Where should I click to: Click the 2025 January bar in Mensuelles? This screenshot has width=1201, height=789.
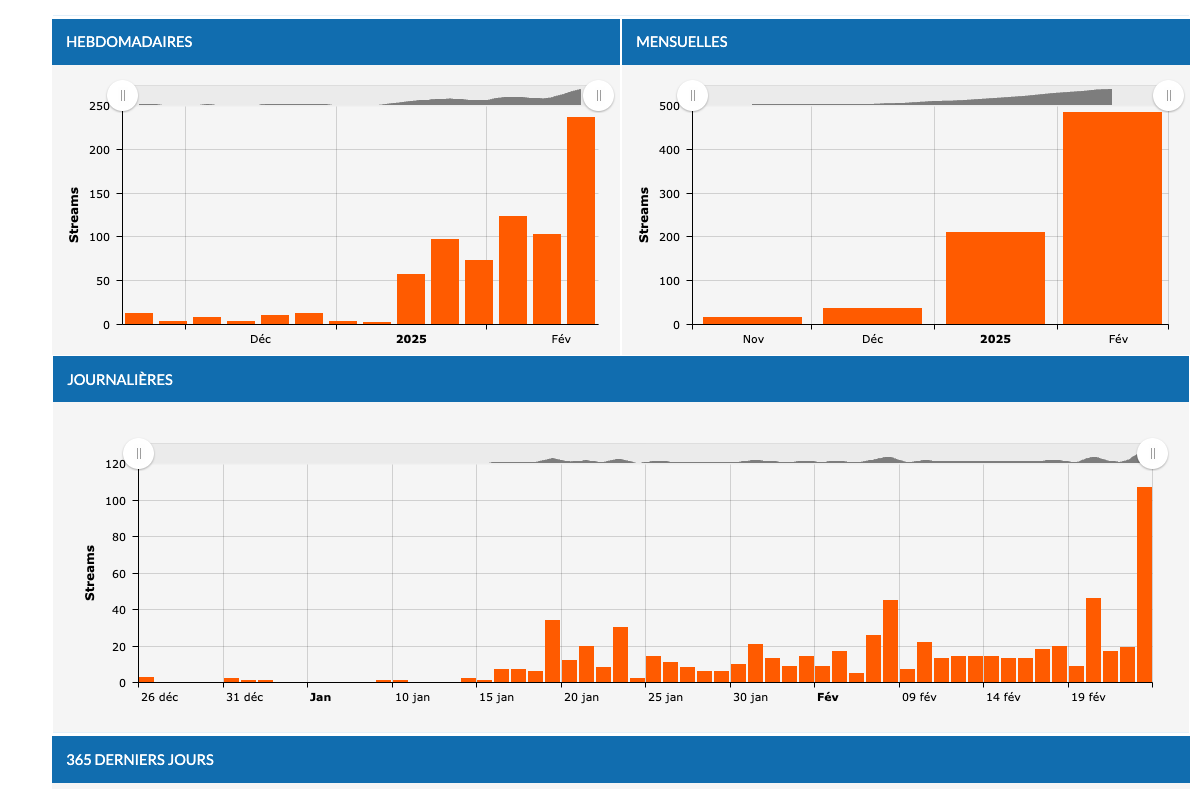tap(995, 278)
